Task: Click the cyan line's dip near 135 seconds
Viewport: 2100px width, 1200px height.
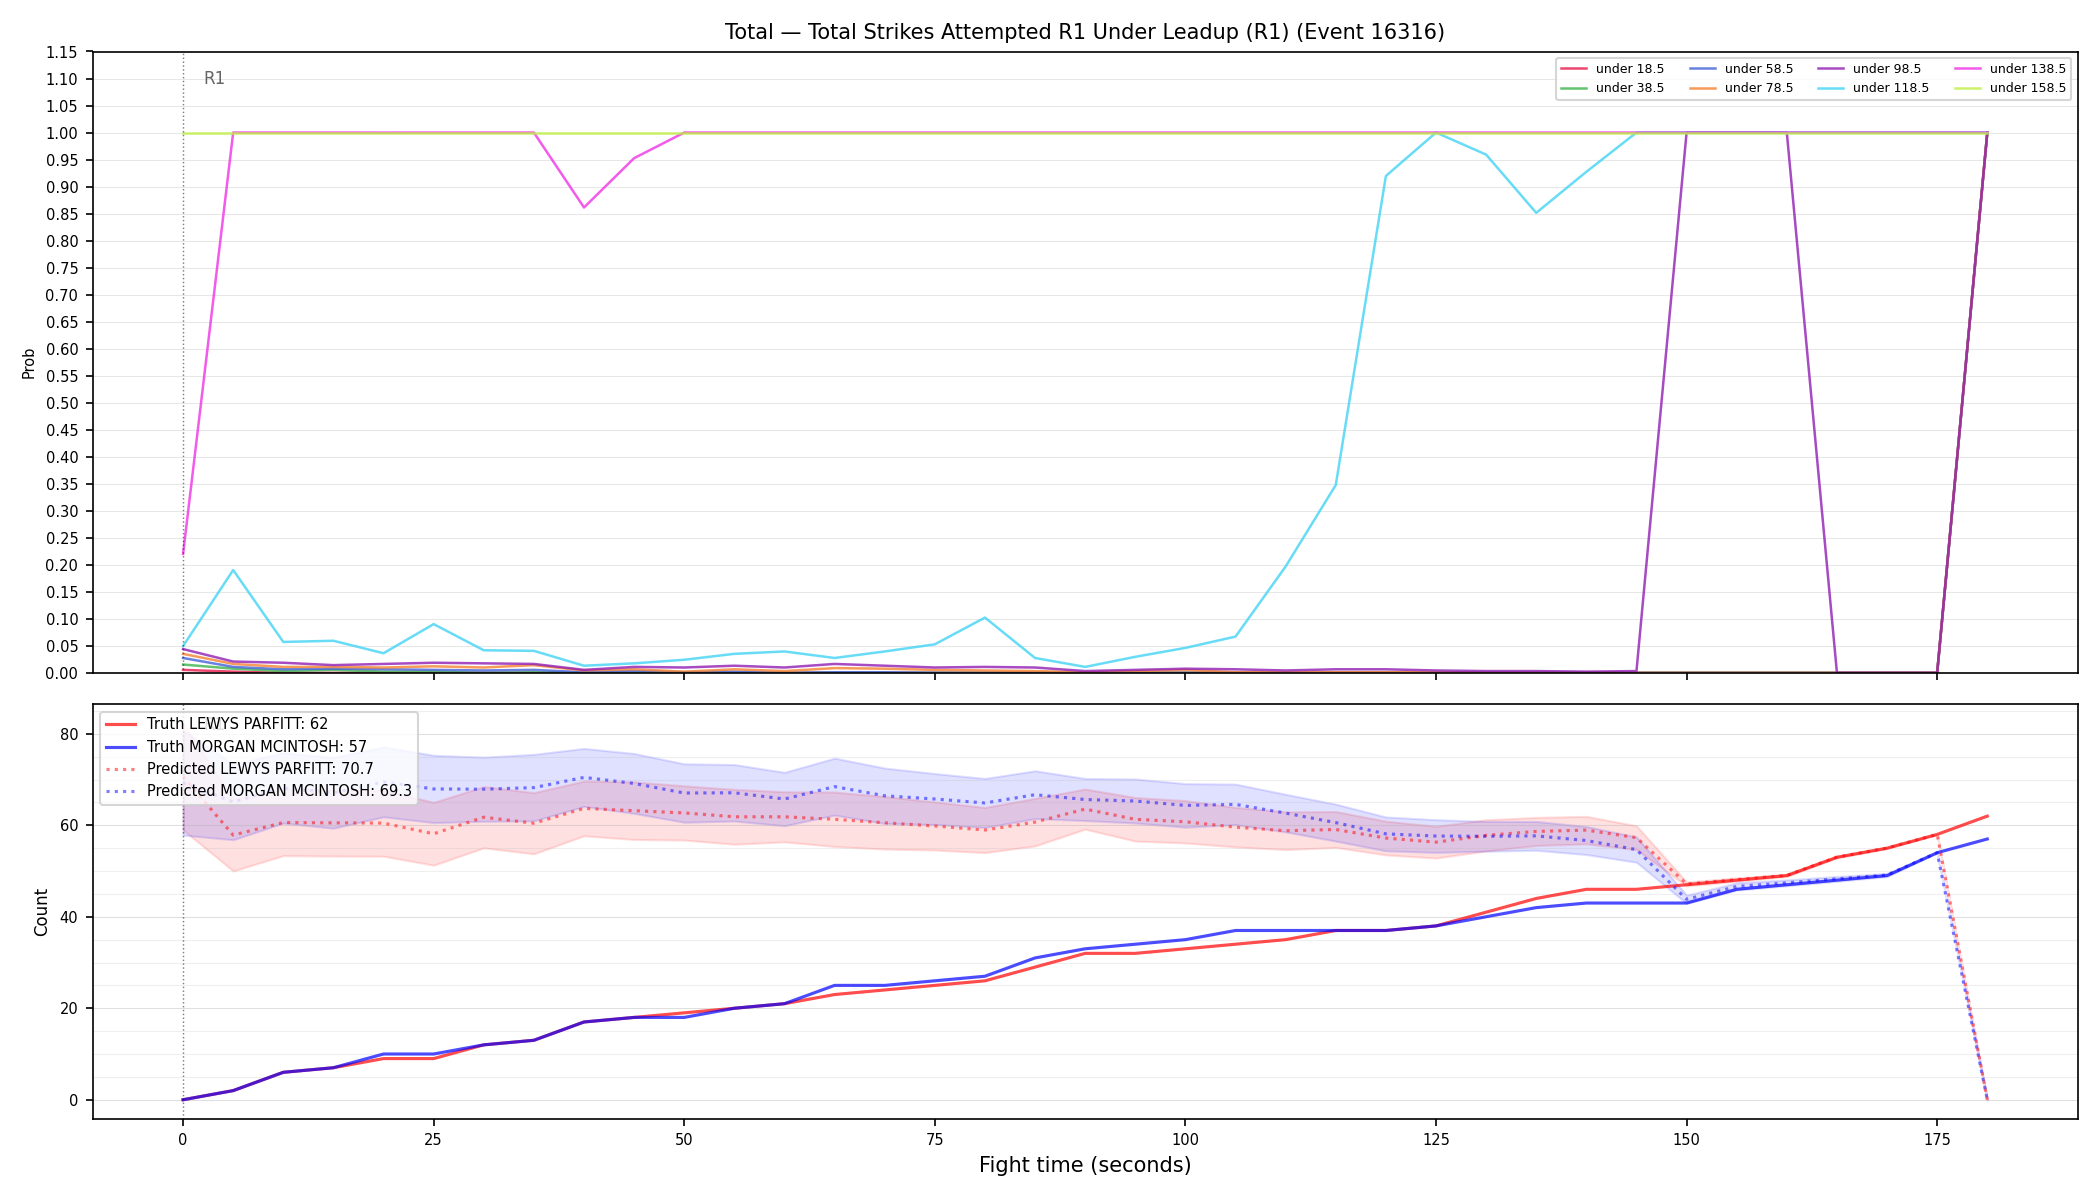Action: 1536,212
